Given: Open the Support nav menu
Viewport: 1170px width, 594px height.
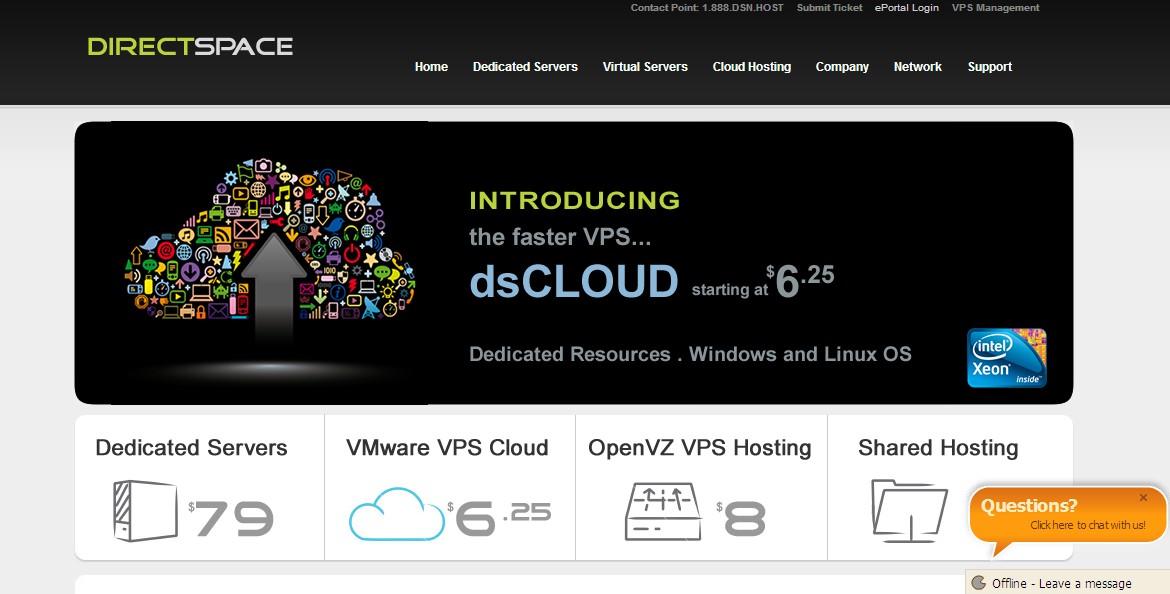Looking at the screenshot, I should coord(990,66).
